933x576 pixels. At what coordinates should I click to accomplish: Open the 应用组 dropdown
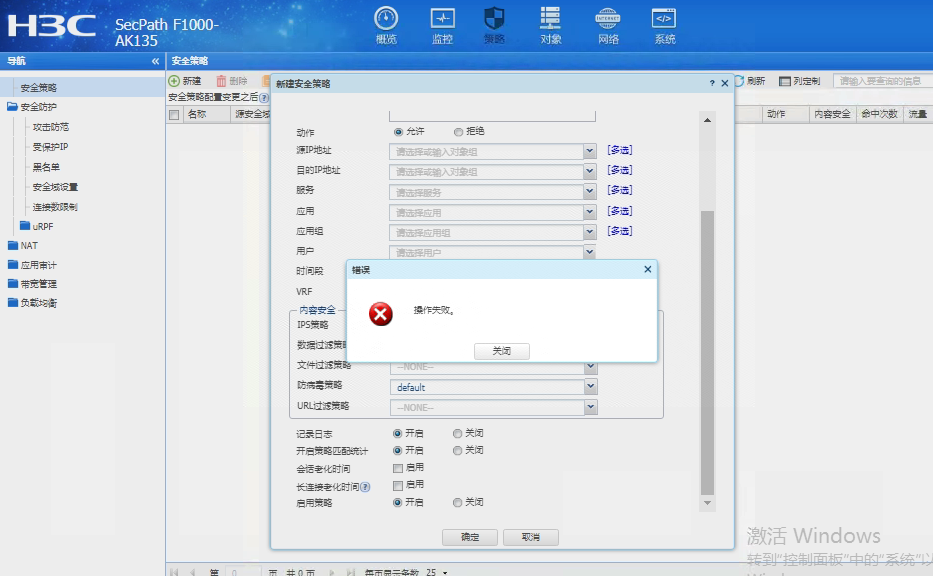(x=589, y=232)
